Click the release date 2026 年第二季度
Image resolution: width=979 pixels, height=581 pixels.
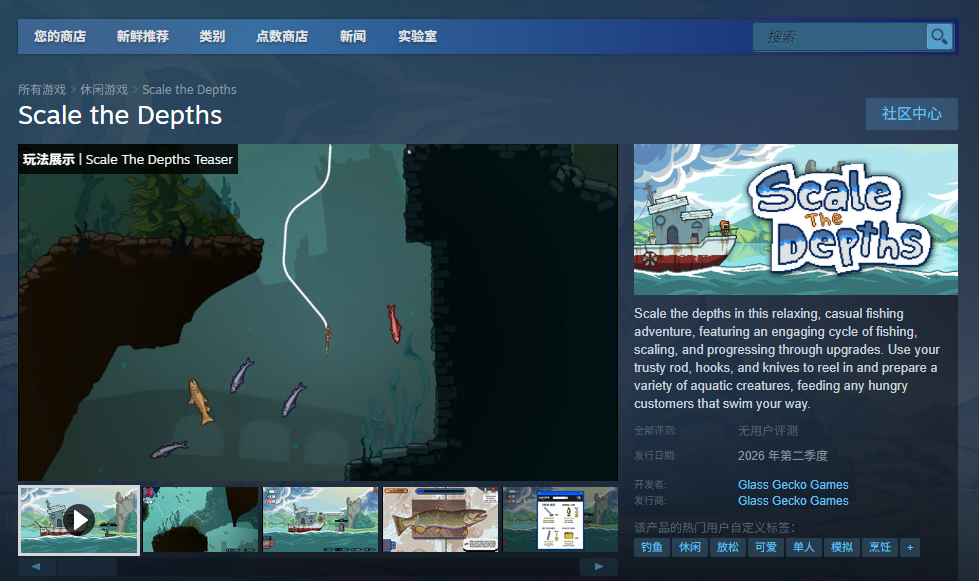[x=782, y=456]
